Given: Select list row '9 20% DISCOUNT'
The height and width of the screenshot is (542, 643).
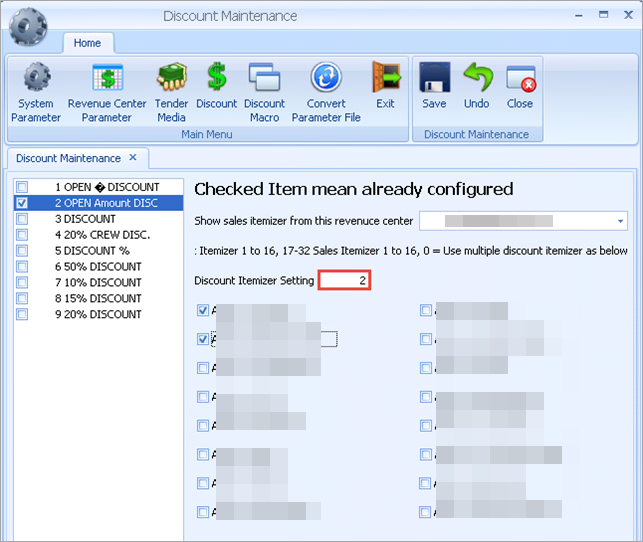Looking at the screenshot, I should [98, 314].
